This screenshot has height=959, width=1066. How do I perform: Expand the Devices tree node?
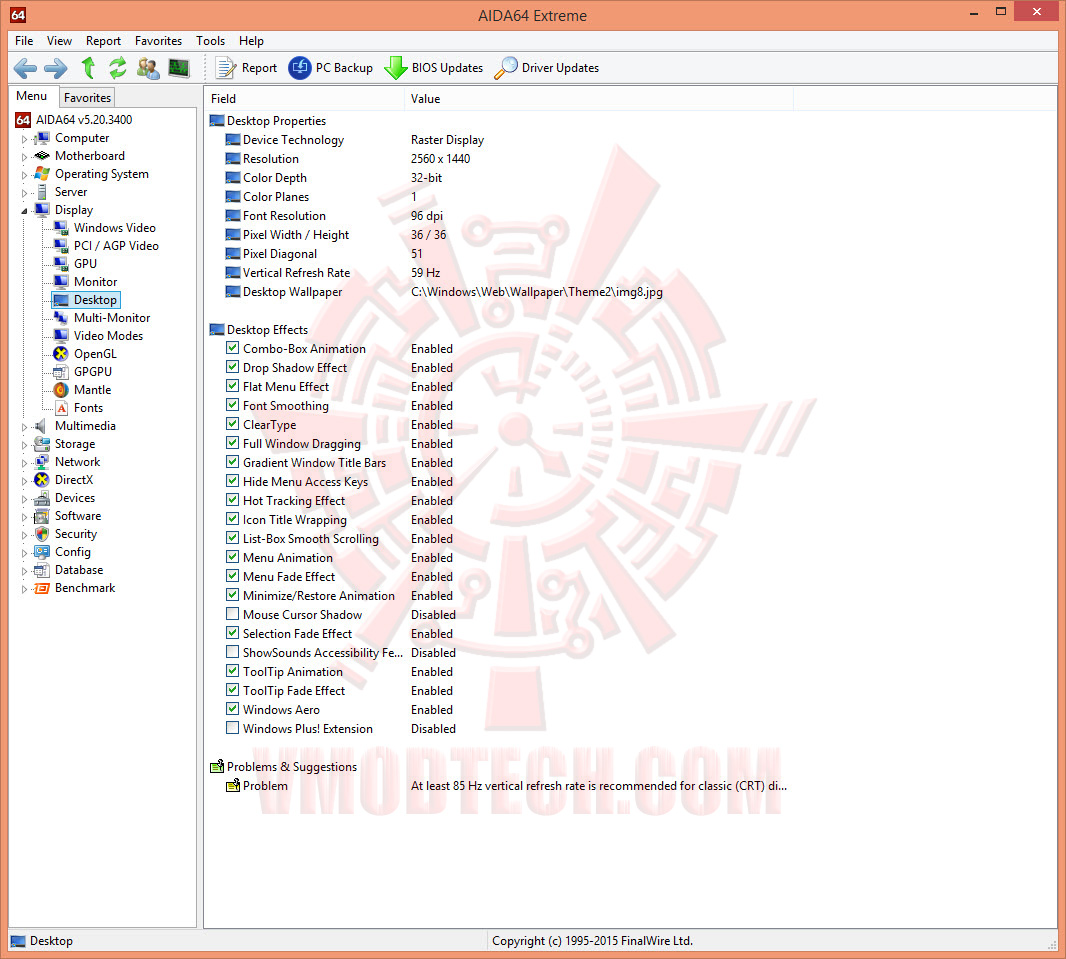(24, 499)
